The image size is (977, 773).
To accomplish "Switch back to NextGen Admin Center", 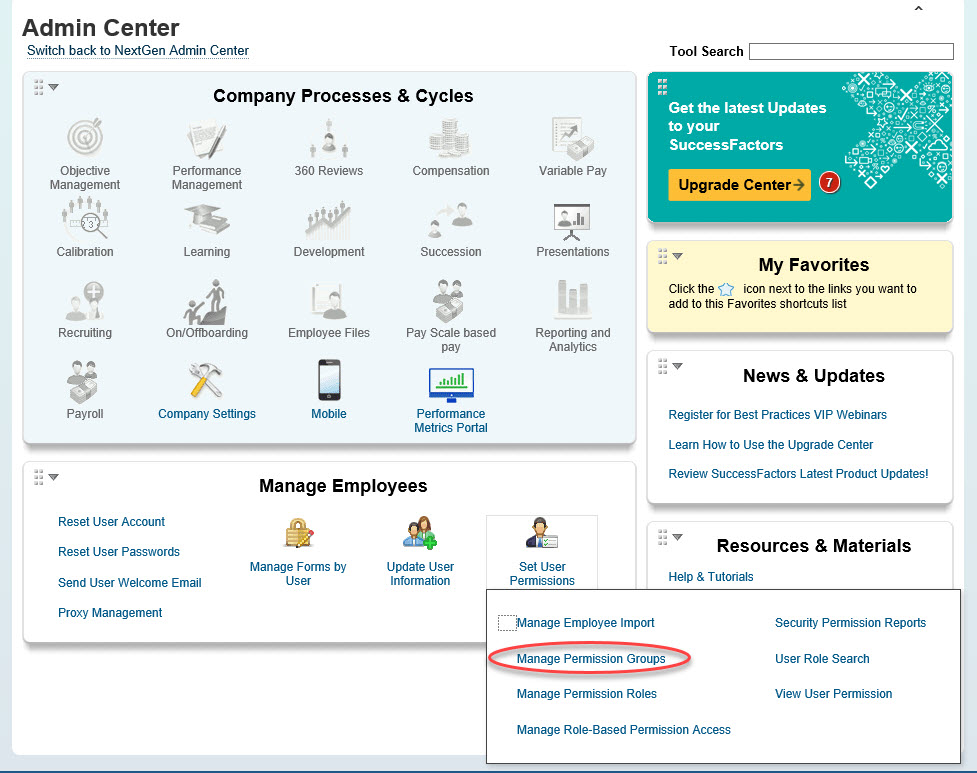I will click(138, 50).
